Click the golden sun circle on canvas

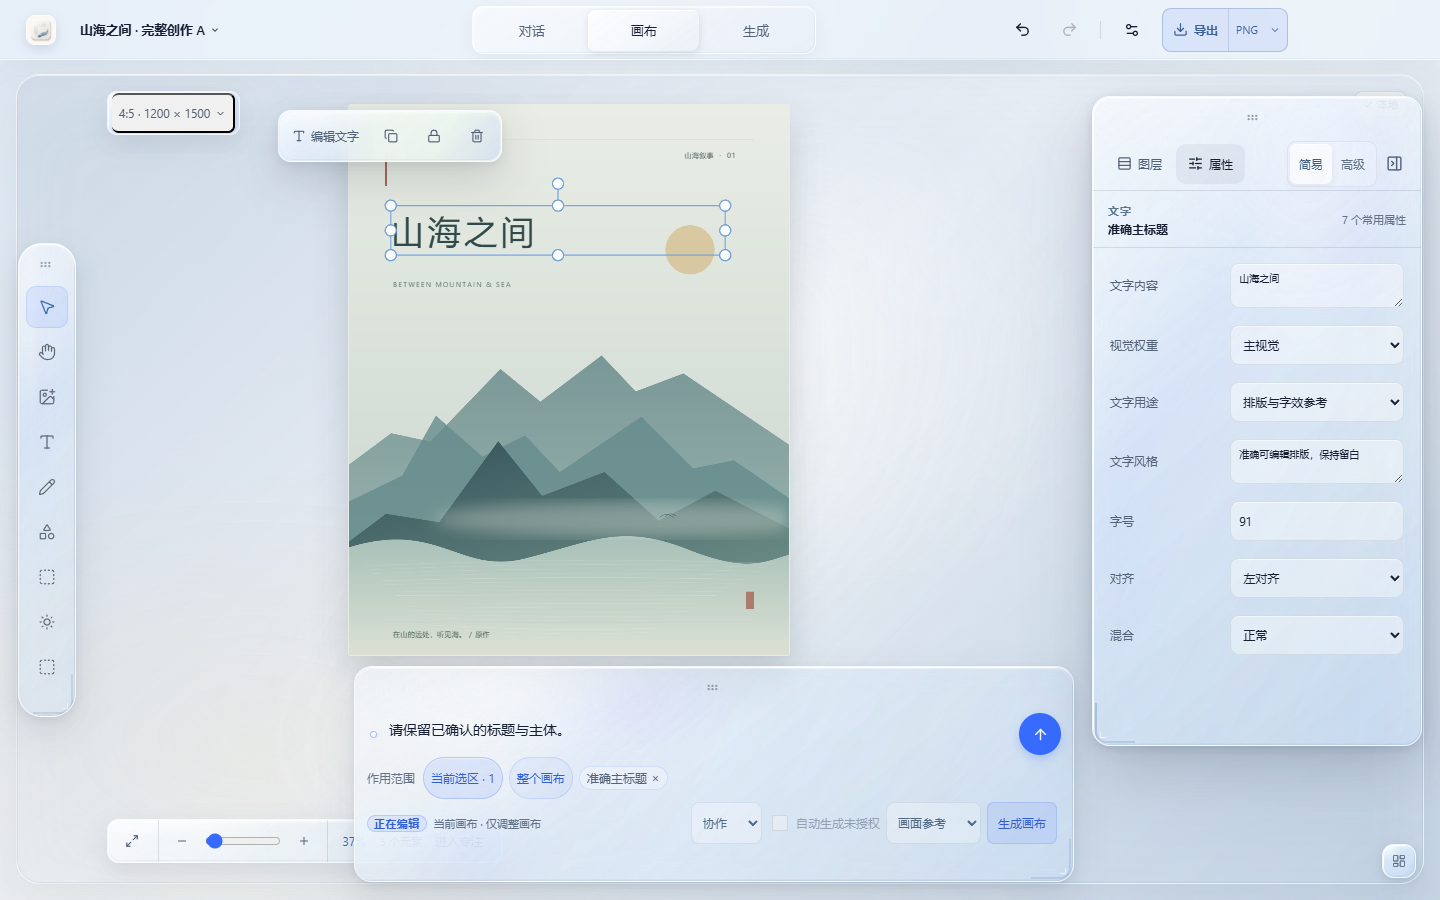point(690,249)
